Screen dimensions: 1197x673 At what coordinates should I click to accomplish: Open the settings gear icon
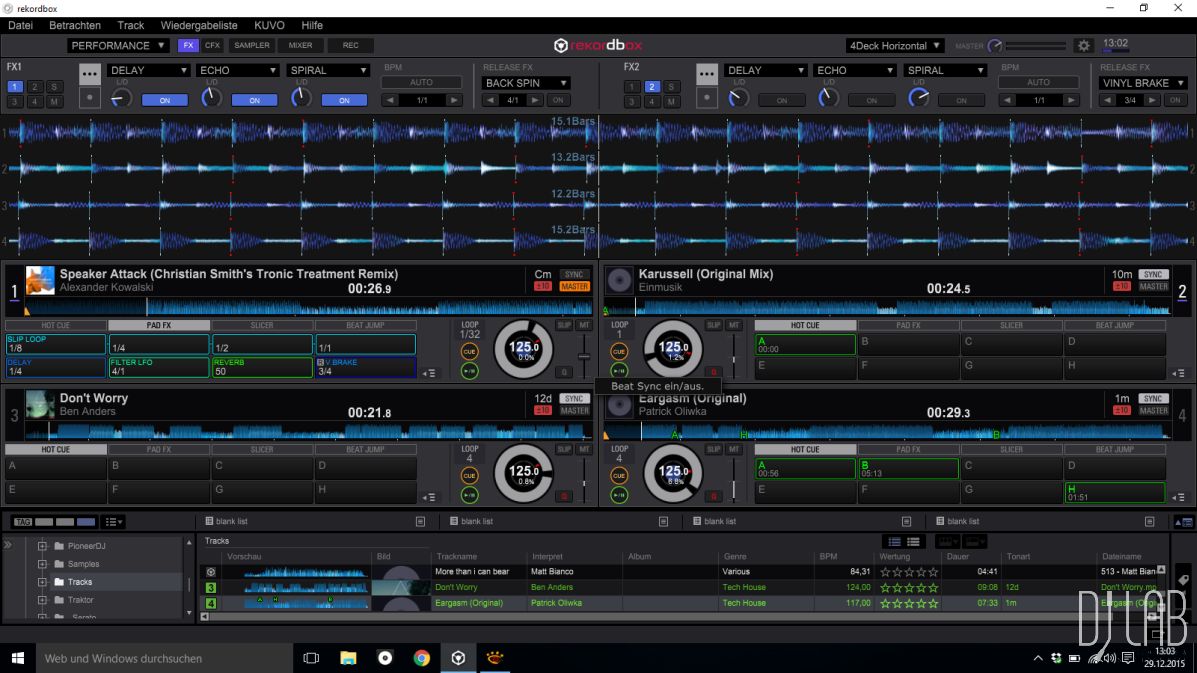[x=1083, y=46]
